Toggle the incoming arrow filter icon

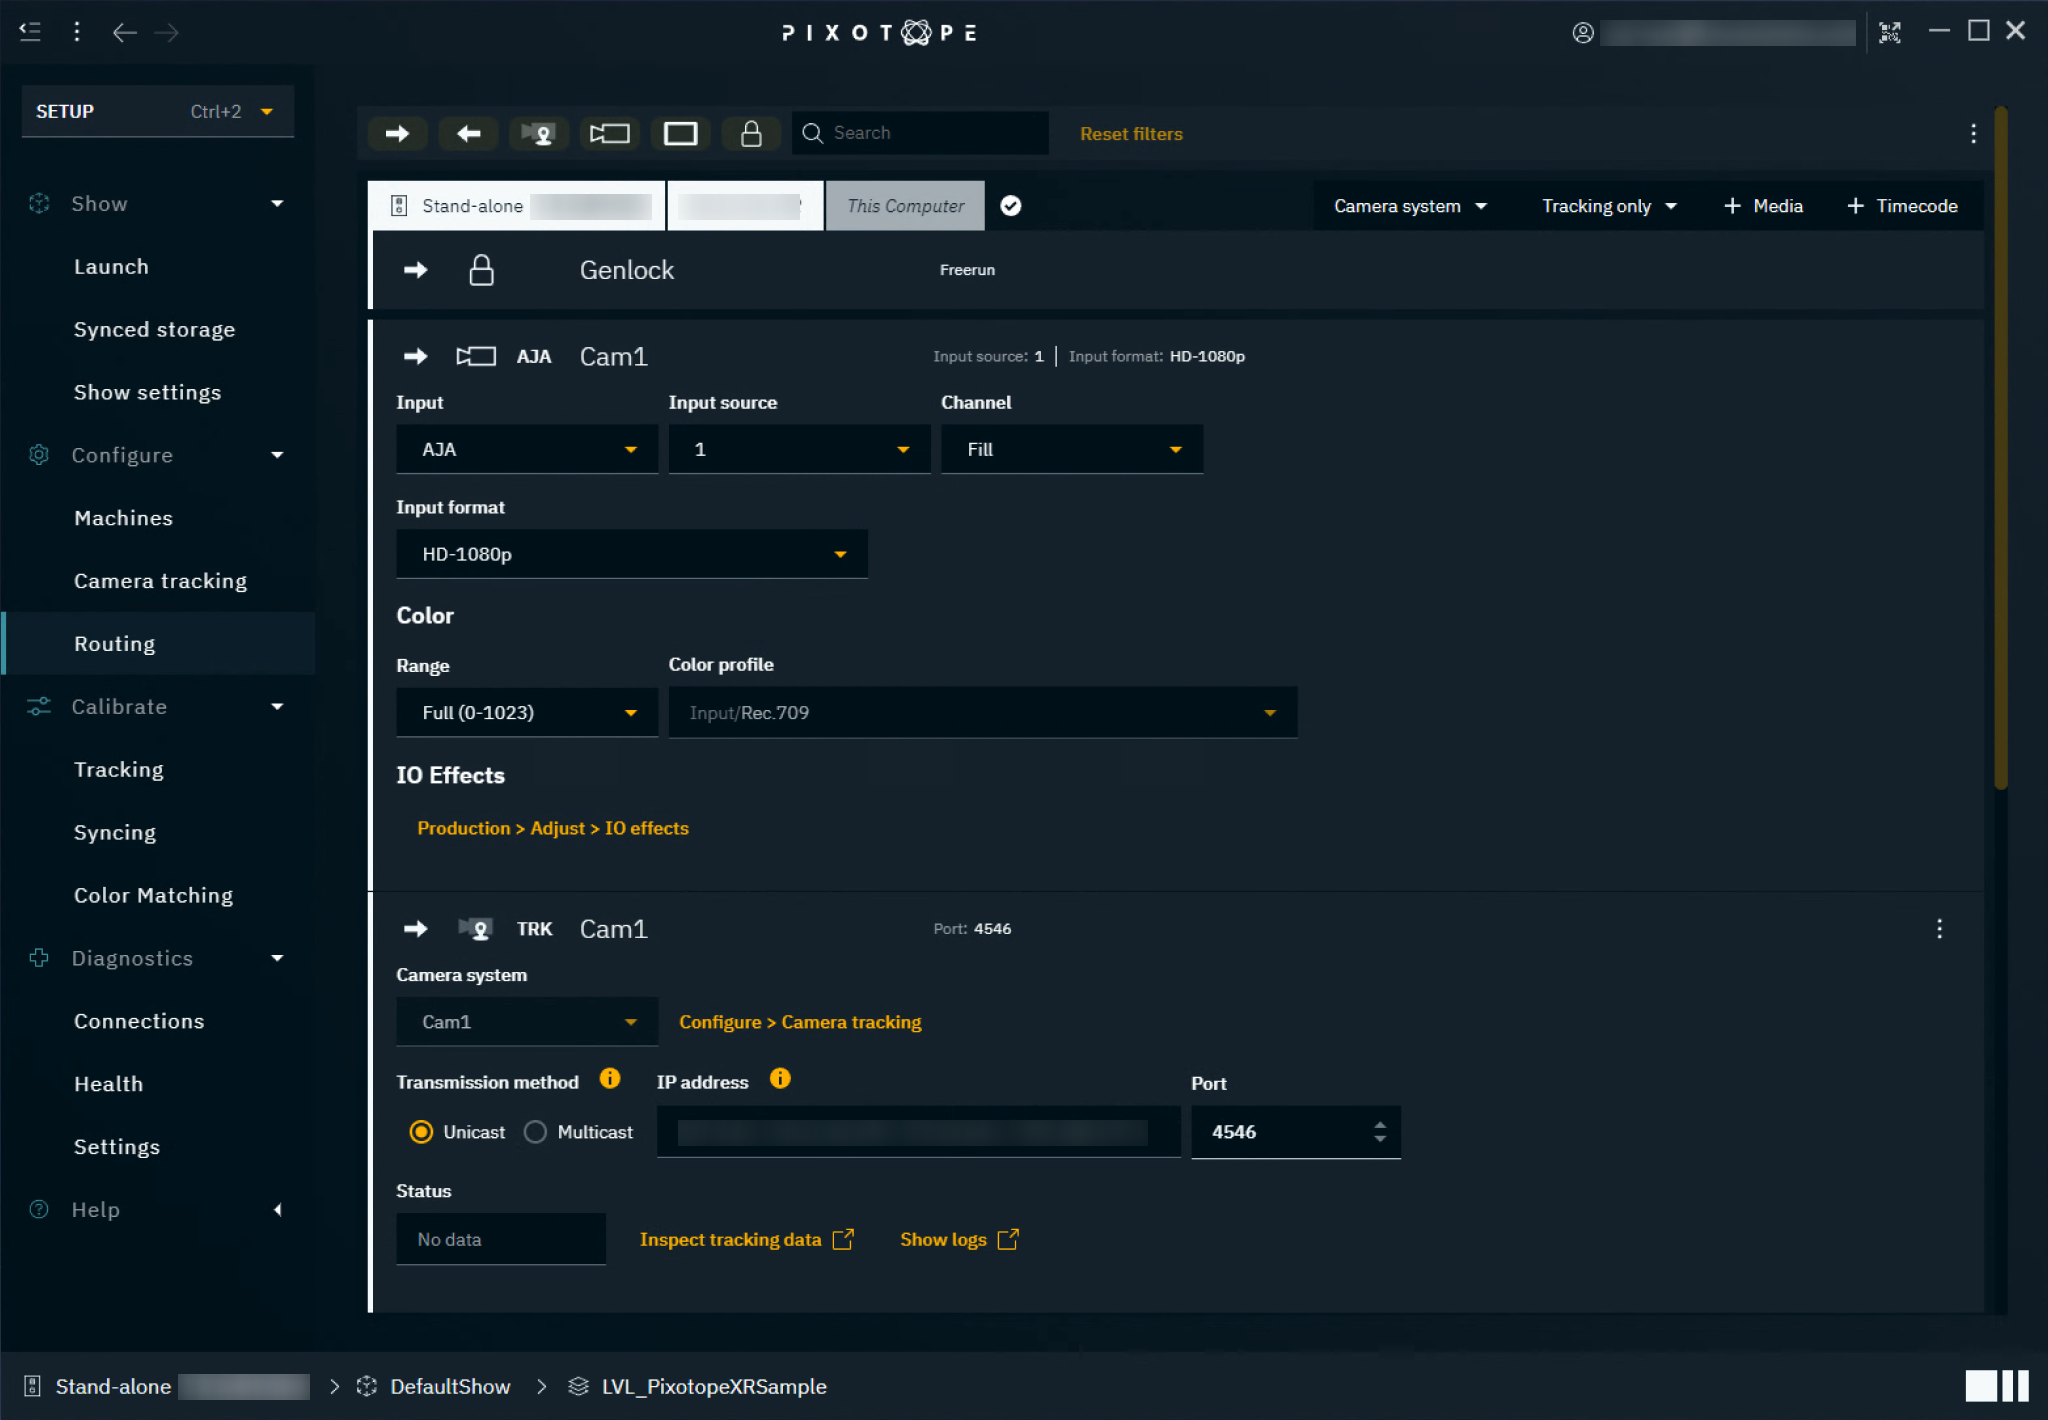tap(468, 133)
